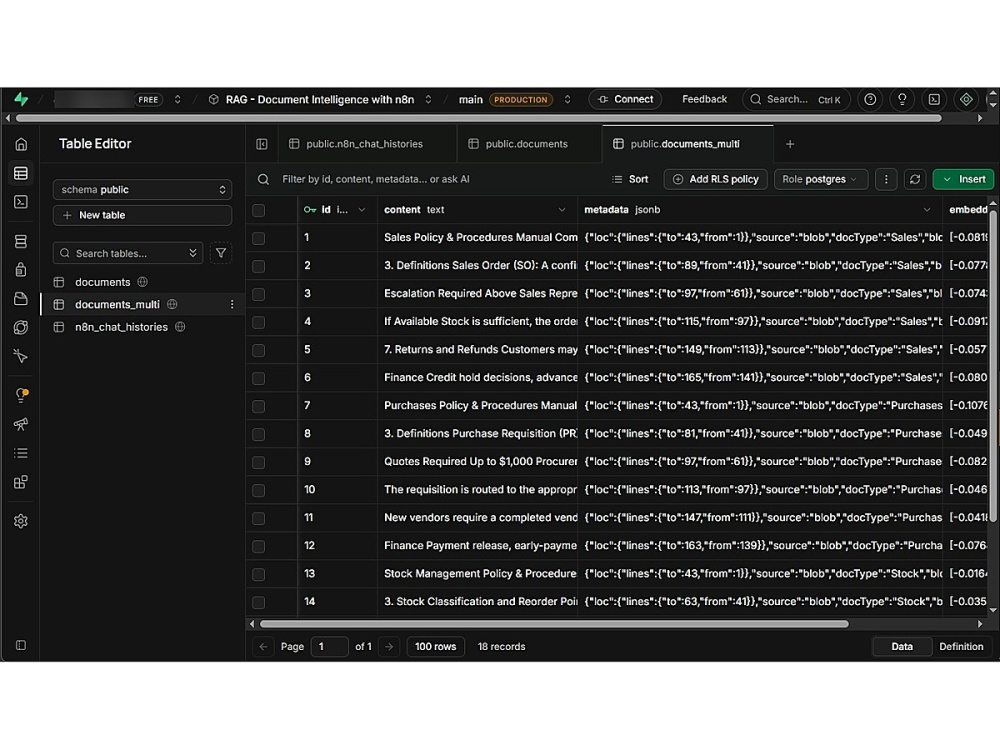Image resolution: width=1000 pixels, height=750 pixels.
Task: Open the schema public dropdown
Action: tap(142, 189)
